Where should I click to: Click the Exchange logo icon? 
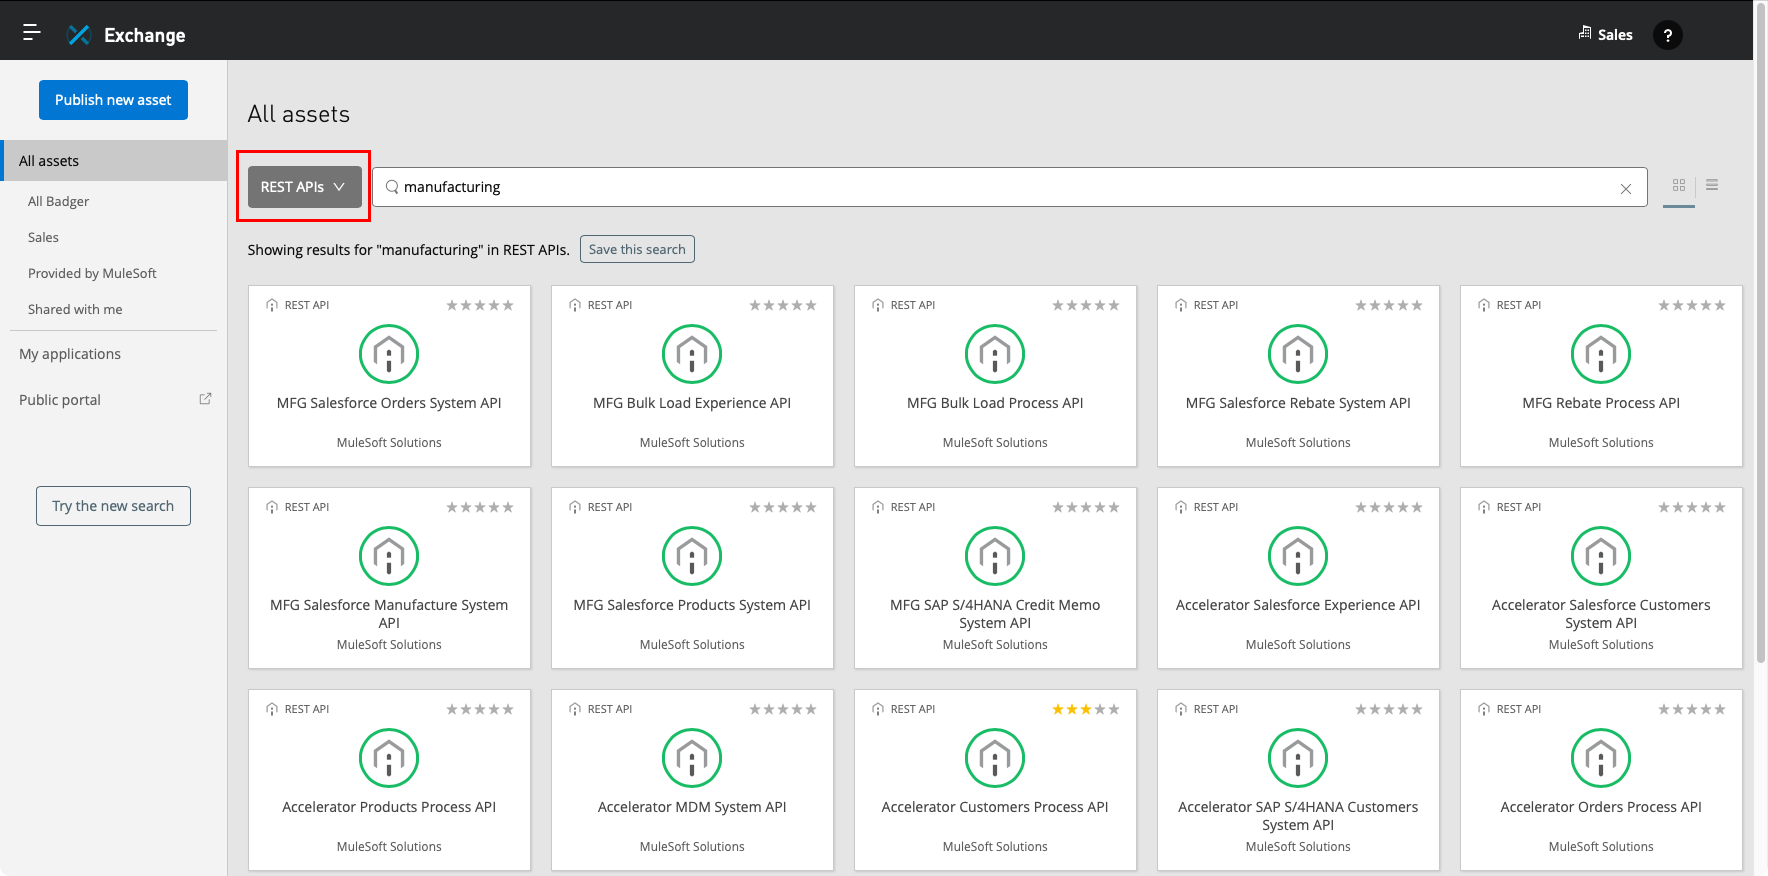click(x=78, y=35)
